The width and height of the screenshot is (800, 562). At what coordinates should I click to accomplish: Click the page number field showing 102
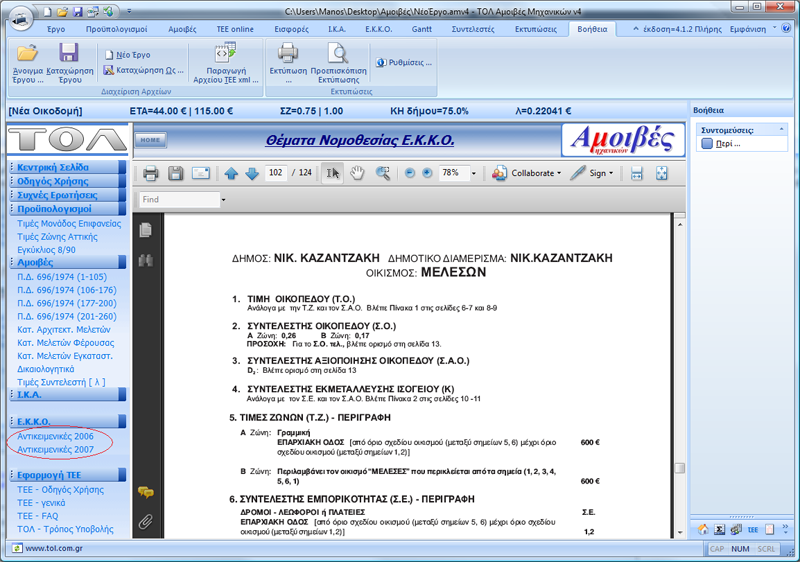point(276,173)
